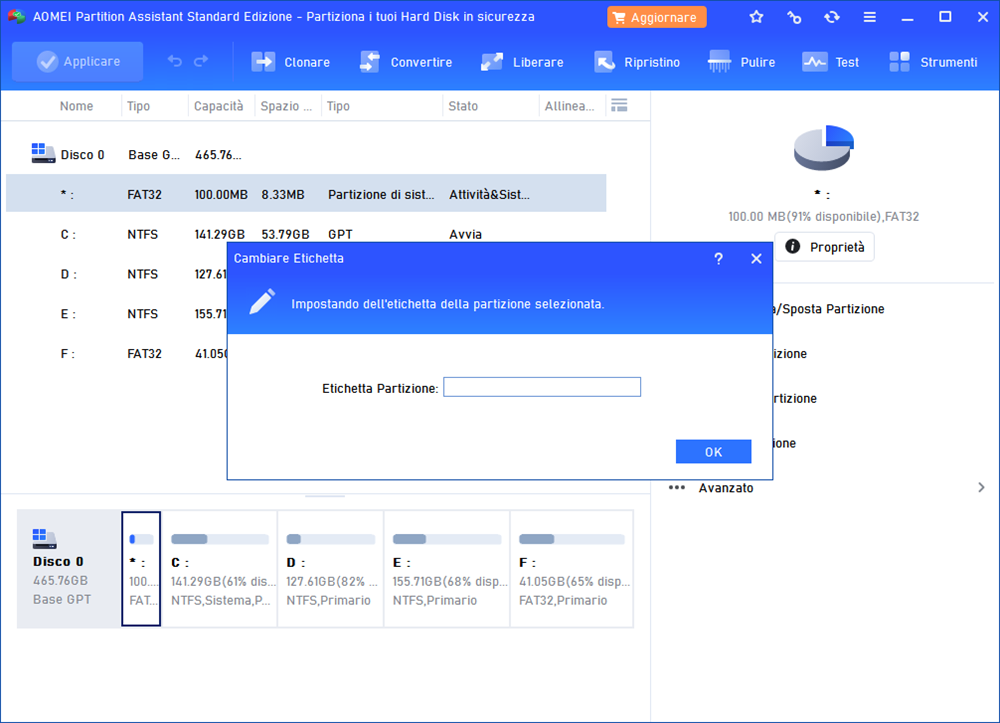Click the pie chart disk usage icon

click(x=823, y=147)
